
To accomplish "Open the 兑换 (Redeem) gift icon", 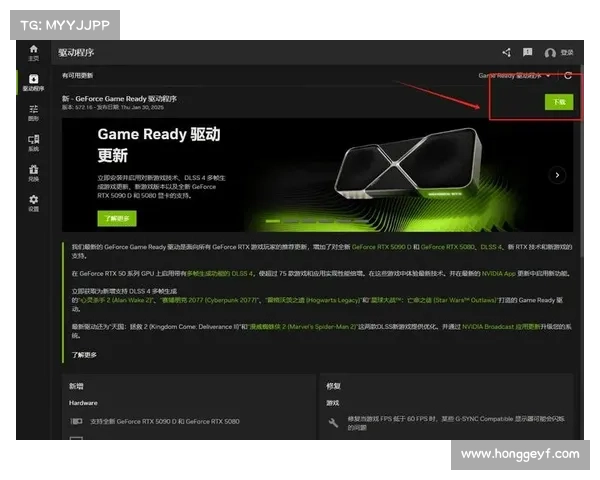I will tap(34, 173).
